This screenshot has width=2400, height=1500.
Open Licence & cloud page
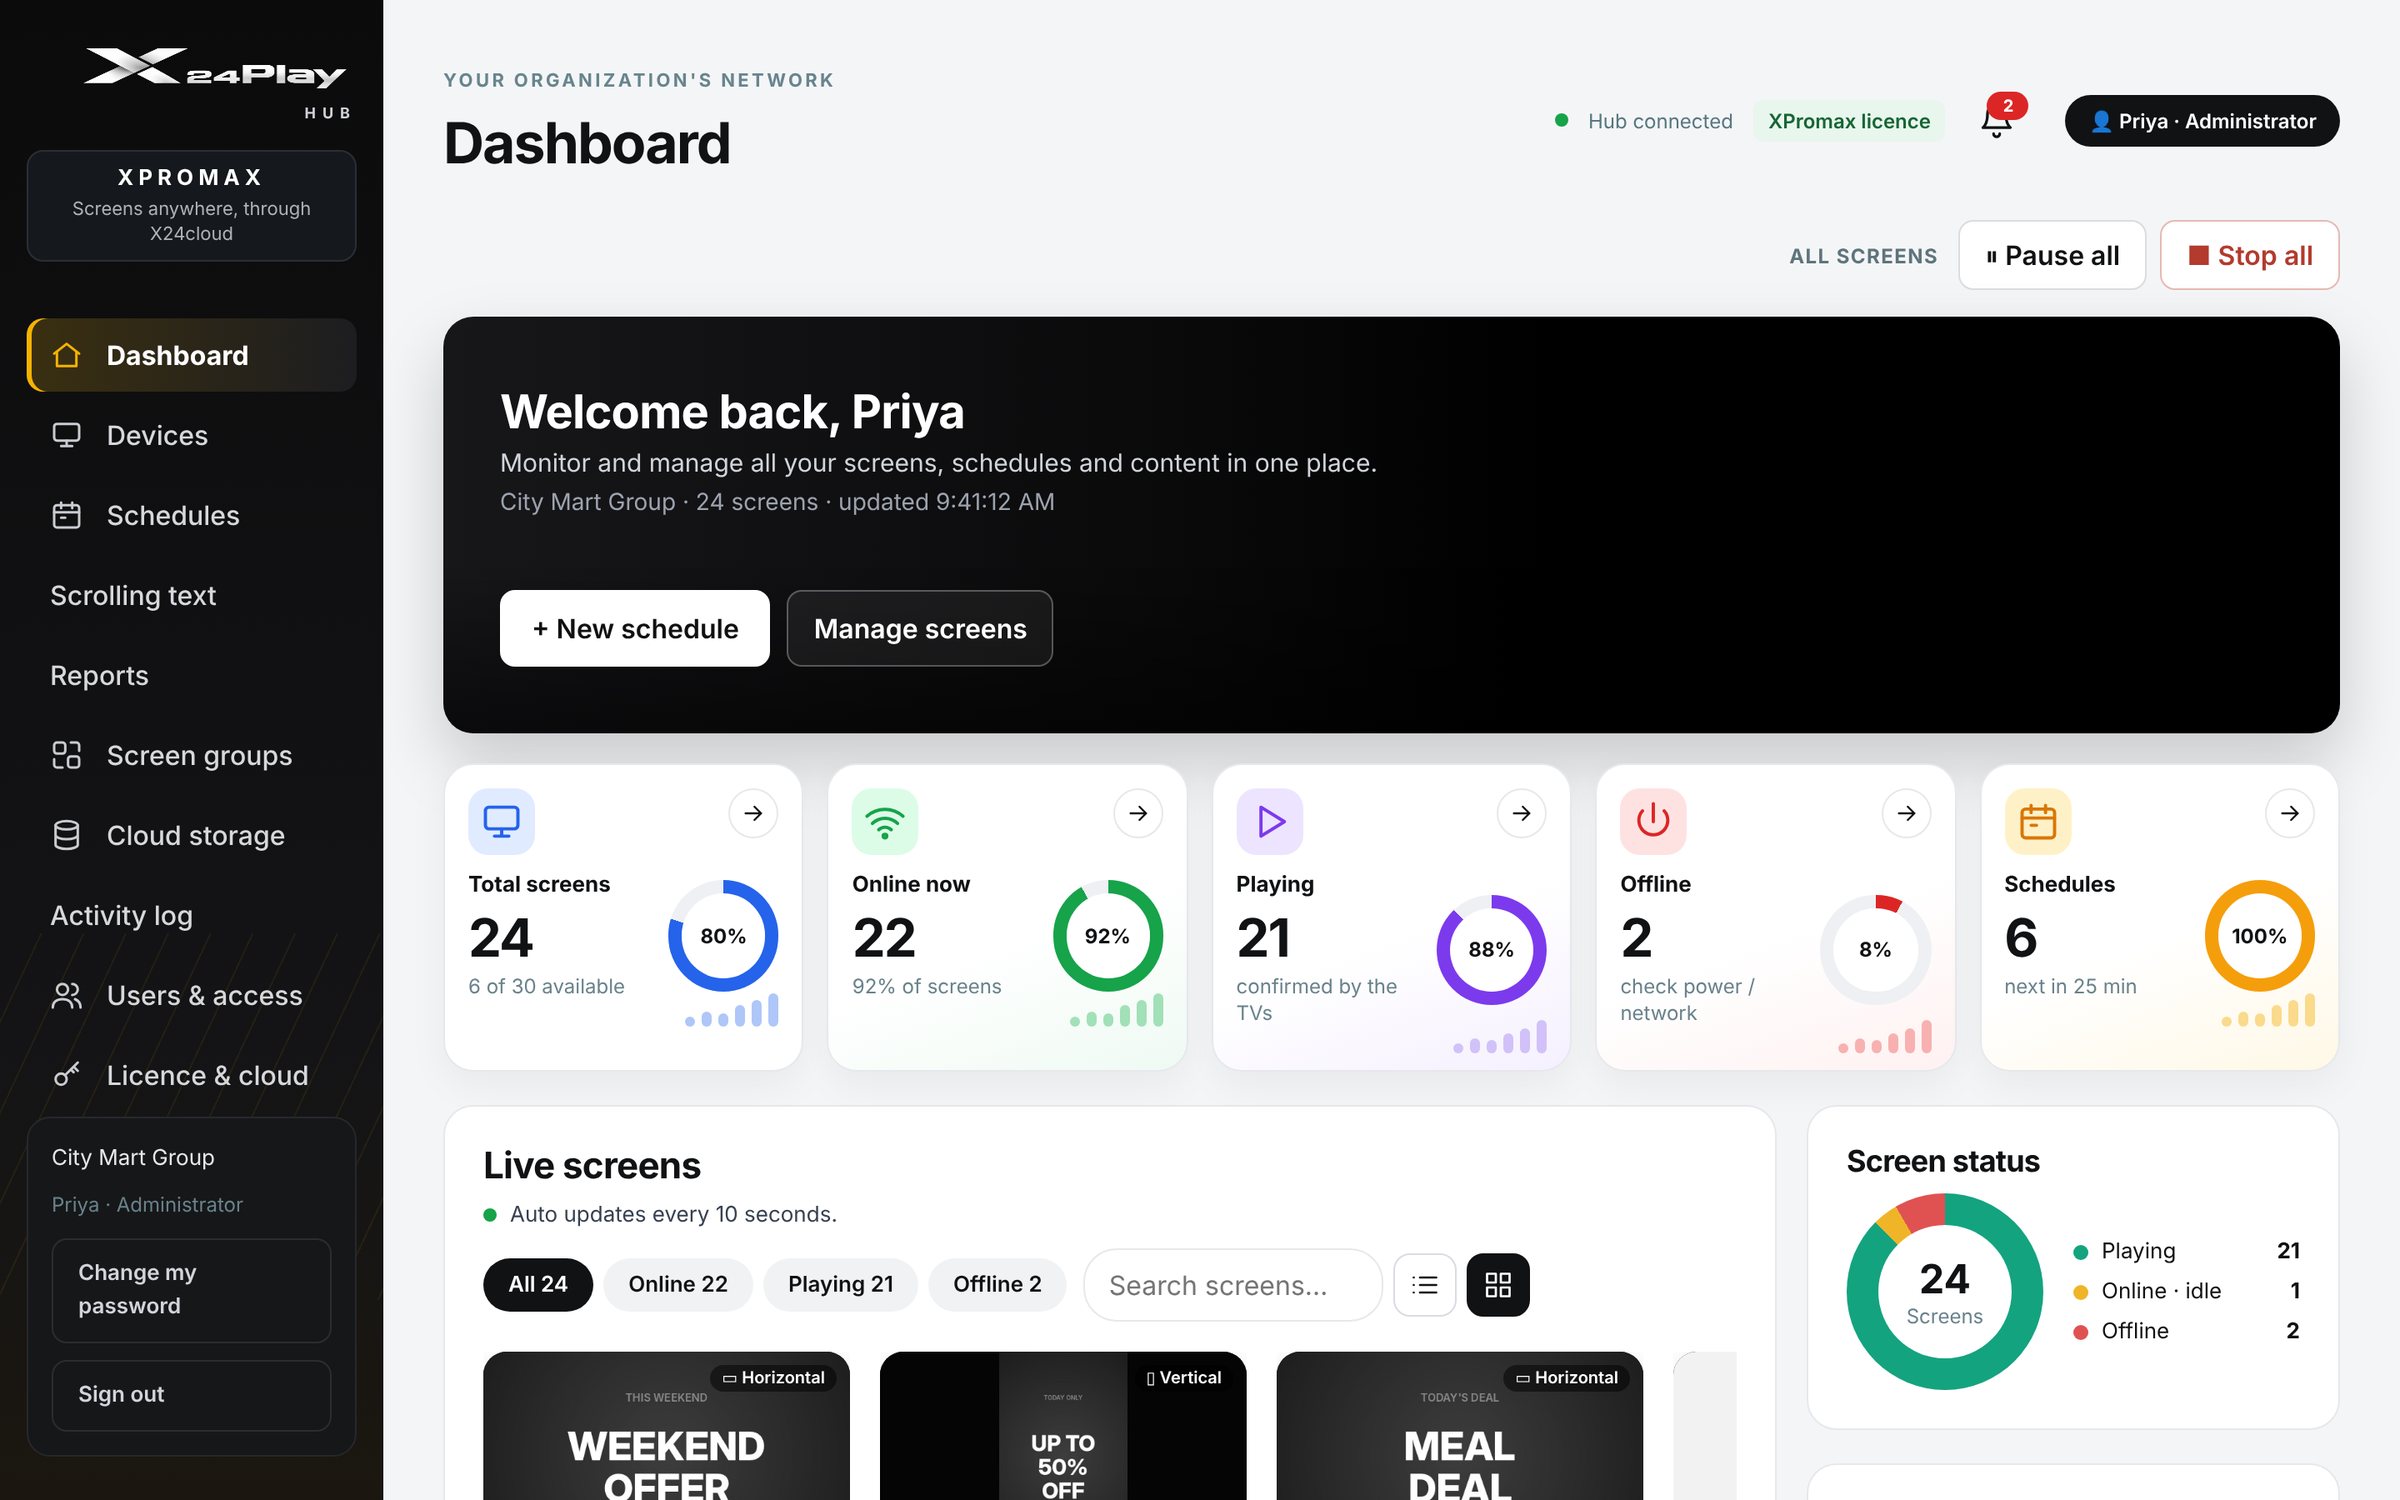pyautogui.click(x=192, y=1075)
